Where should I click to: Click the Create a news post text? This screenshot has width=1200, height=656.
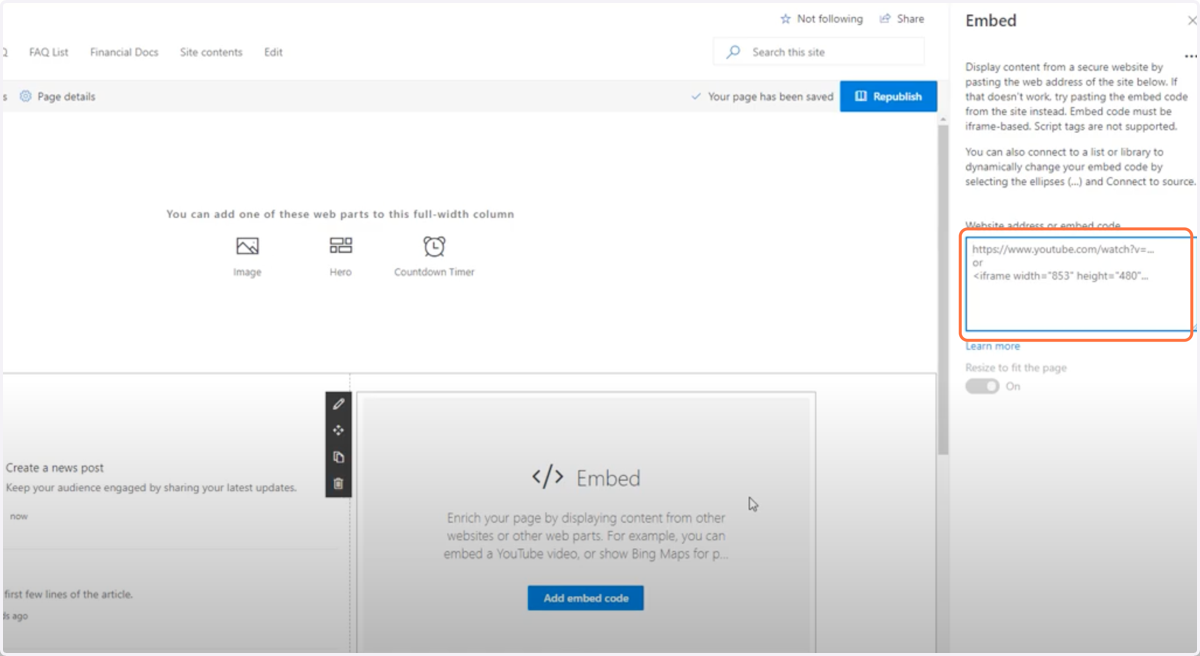(55, 468)
